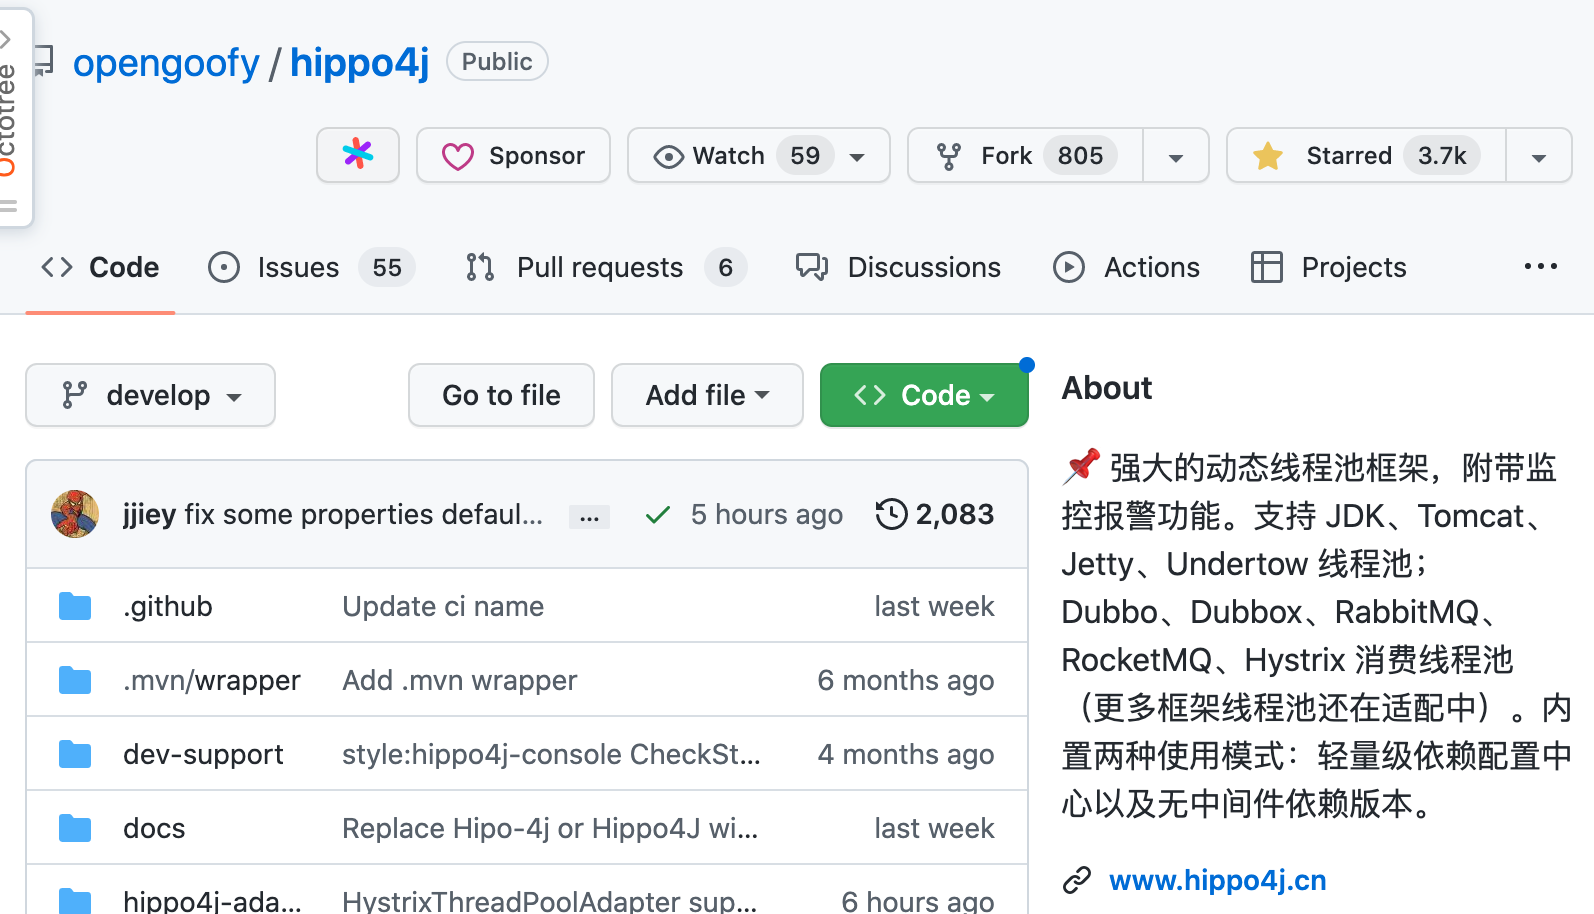Open the www.hippo4j.cn website link
This screenshot has width=1594, height=914.
[1218, 880]
